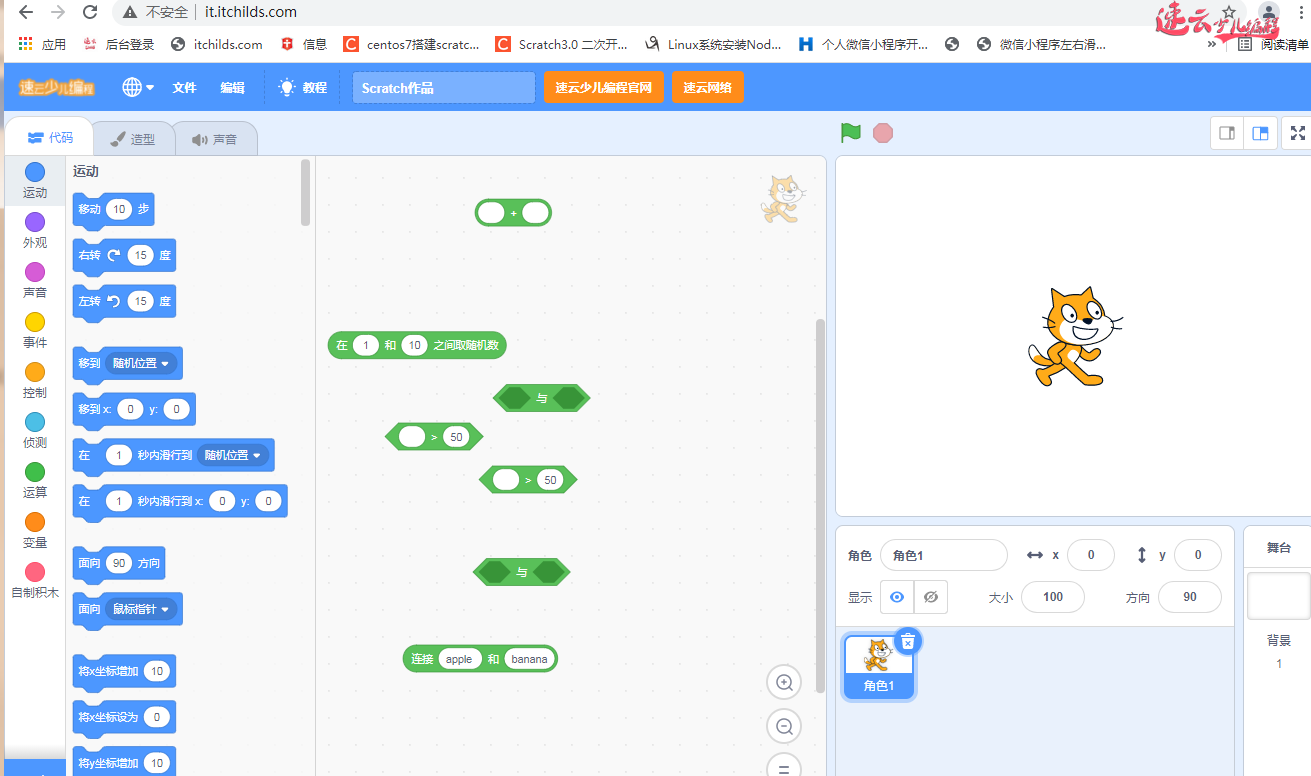
Task: Click the 速云少儿编程官网 button
Action: [x=603, y=87]
